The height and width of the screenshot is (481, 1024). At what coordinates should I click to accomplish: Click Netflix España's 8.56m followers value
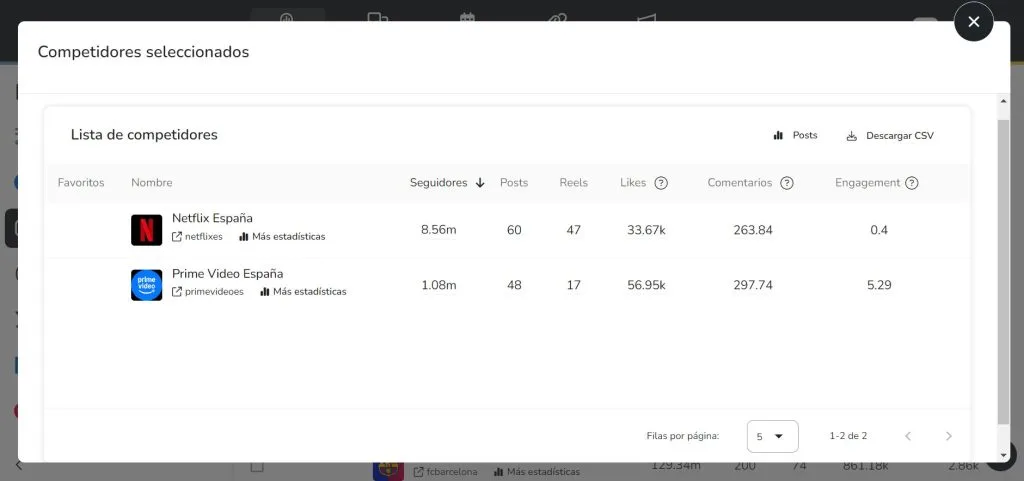tap(438, 230)
